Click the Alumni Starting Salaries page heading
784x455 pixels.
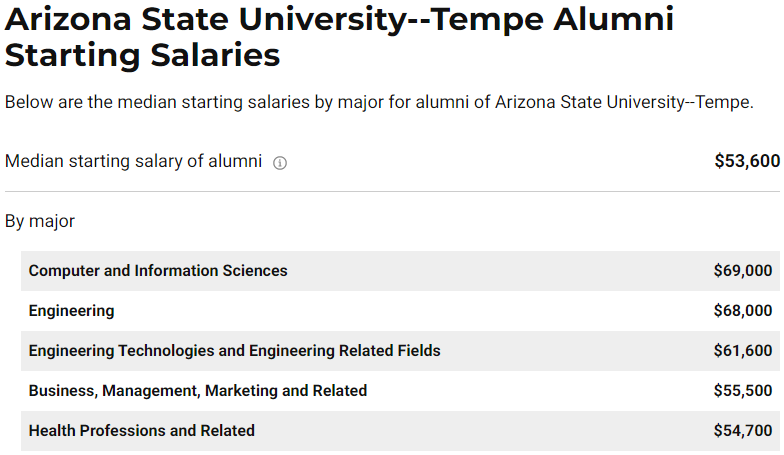click(x=340, y=36)
